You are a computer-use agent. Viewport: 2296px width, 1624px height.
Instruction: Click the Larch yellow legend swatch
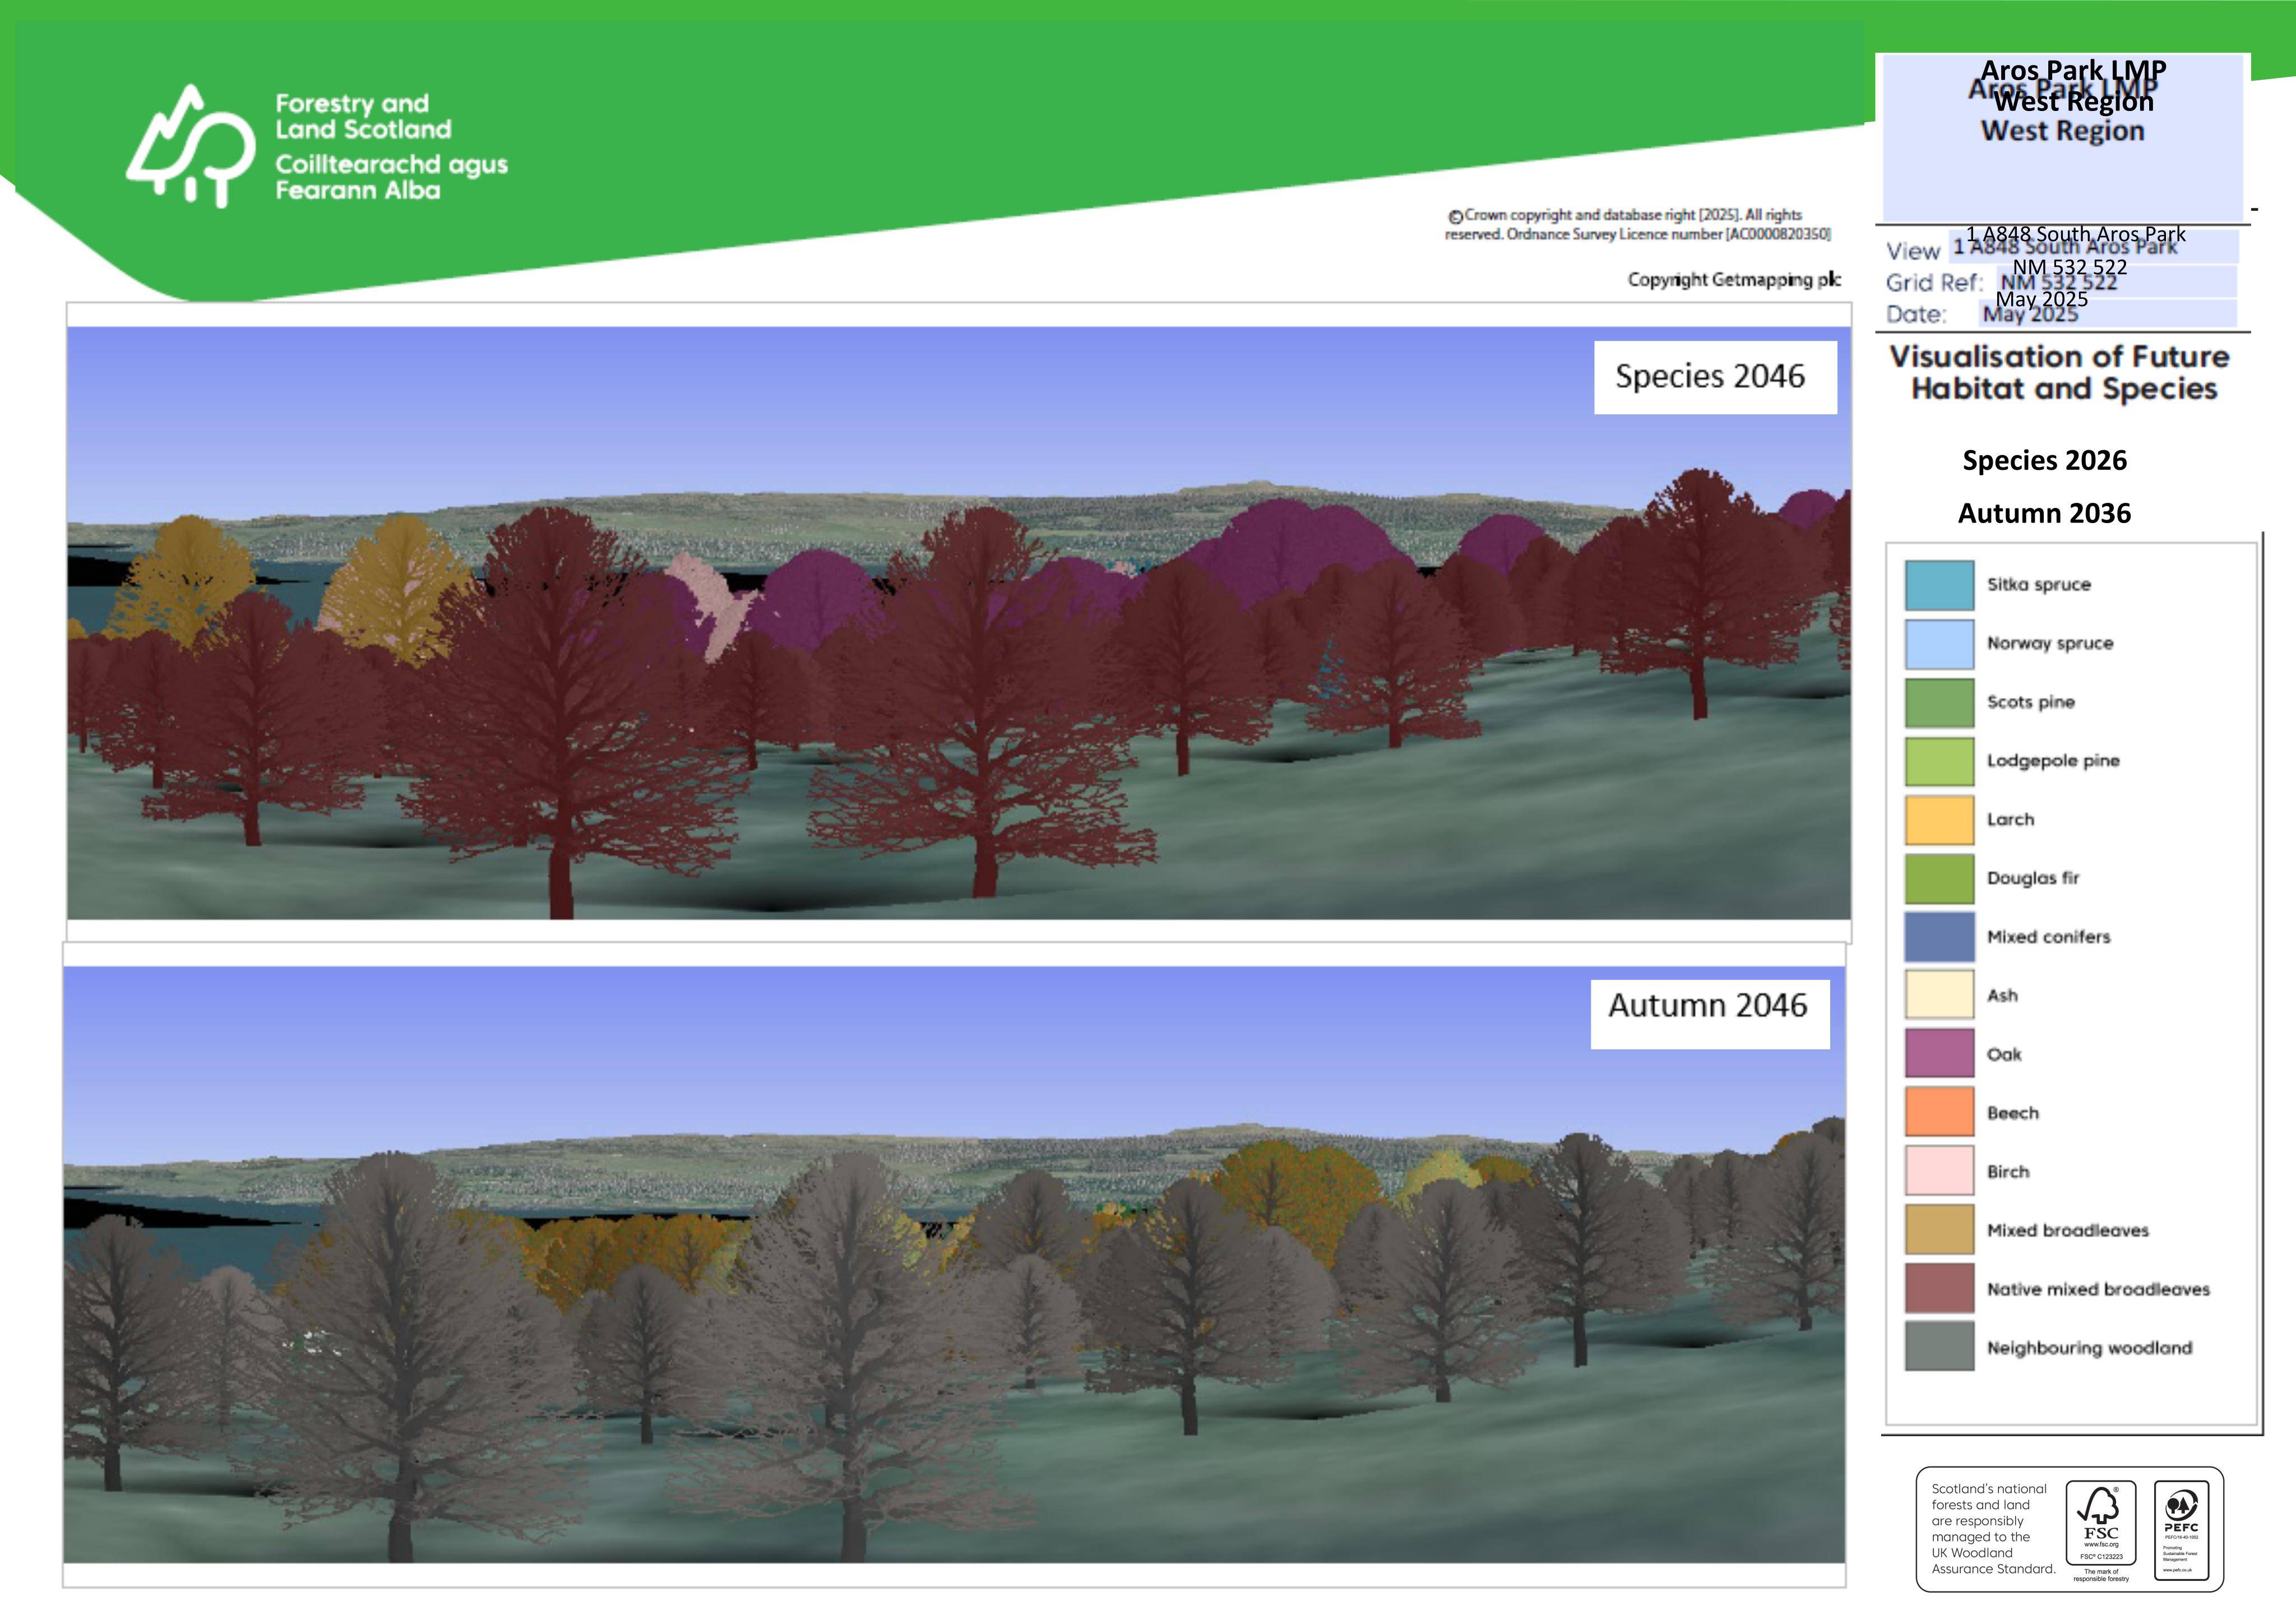(x=1939, y=820)
